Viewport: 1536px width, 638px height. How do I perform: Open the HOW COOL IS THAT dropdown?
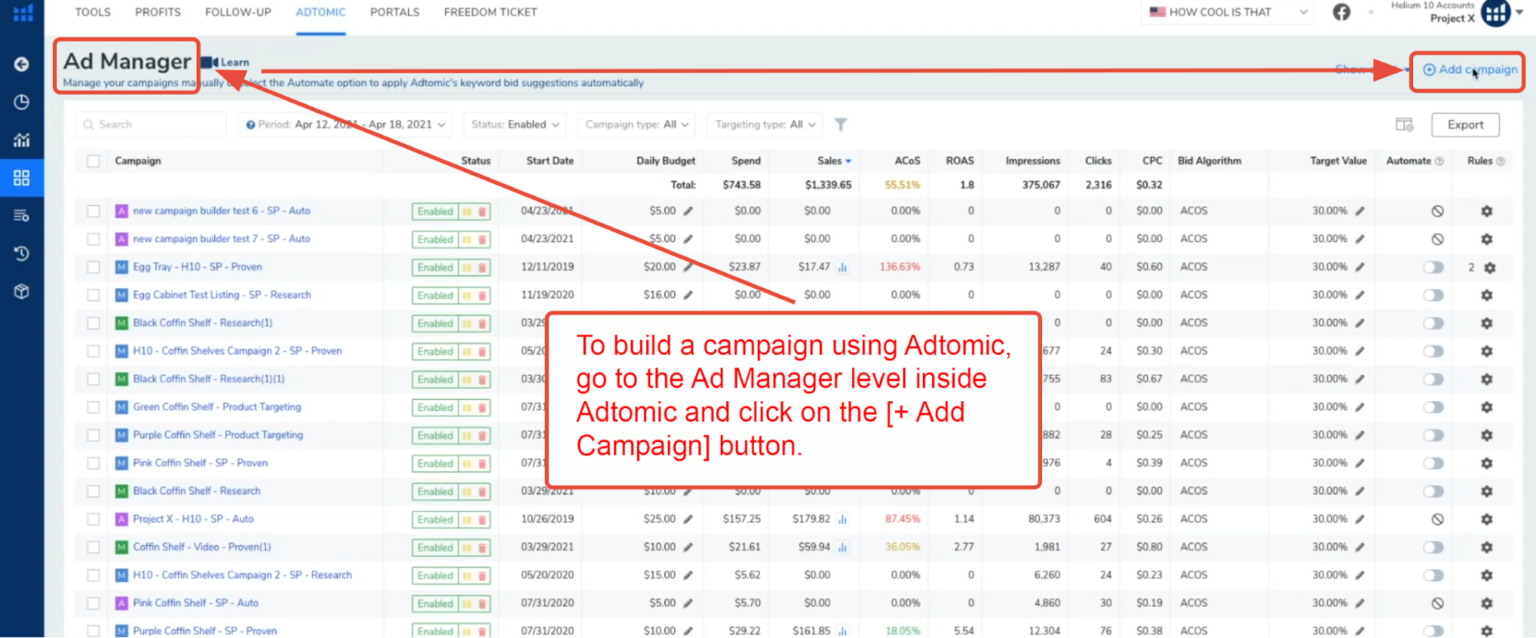[x=1226, y=12]
